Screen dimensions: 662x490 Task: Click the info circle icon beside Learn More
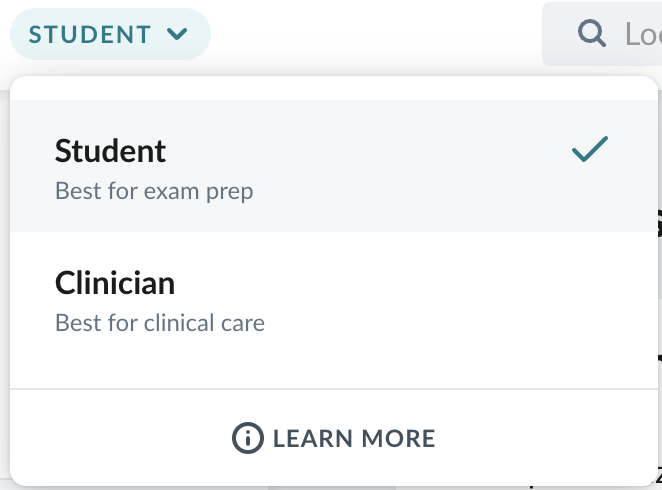click(x=248, y=438)
